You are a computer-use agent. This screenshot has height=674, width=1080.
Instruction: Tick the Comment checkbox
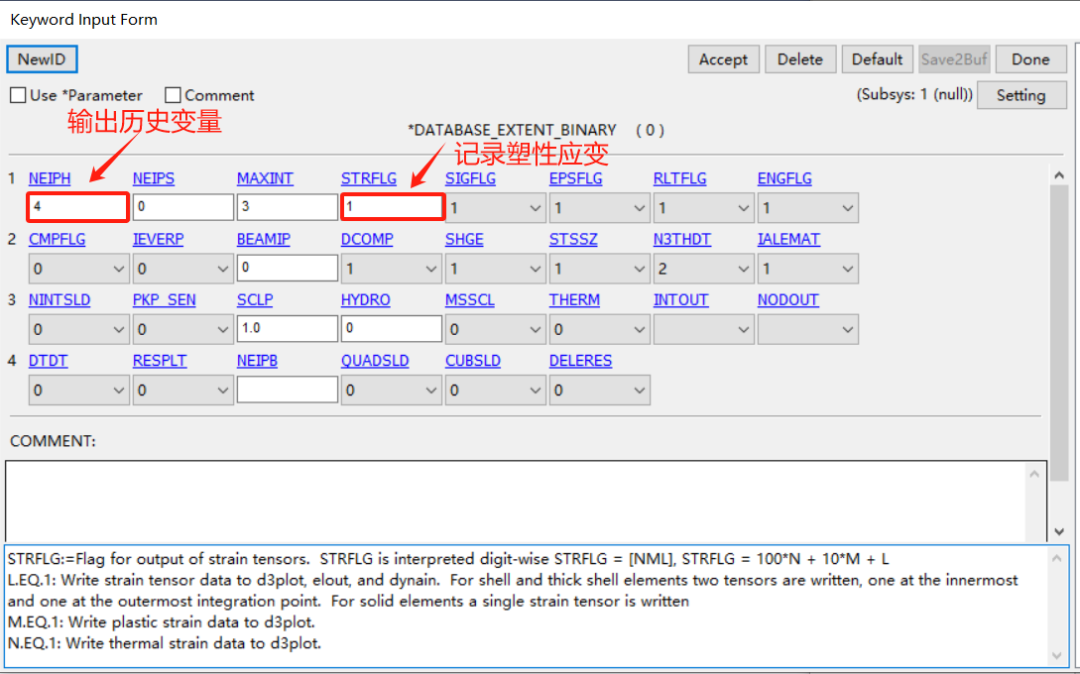point(173,95)
